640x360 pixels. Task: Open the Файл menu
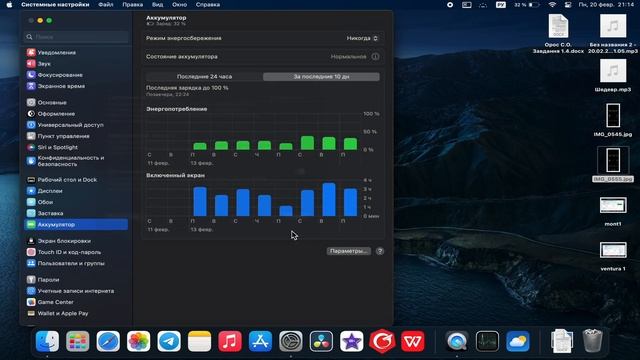pos(106,5)
